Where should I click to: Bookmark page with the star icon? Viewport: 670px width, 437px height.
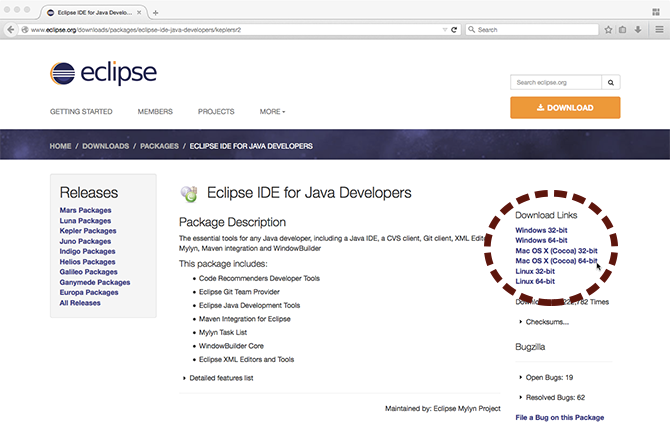(x=608, y=29)
